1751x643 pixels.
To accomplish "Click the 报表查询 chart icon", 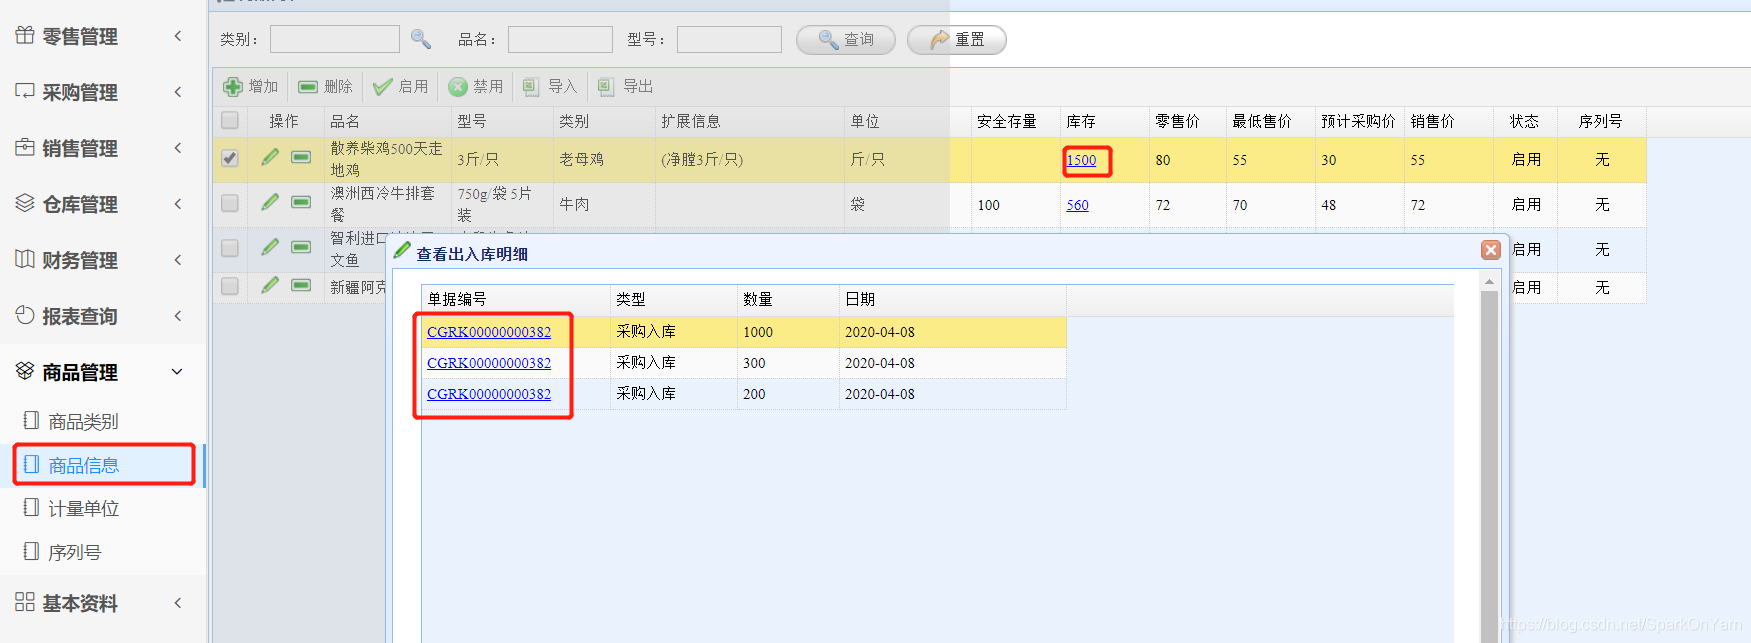I will [25, 316].
